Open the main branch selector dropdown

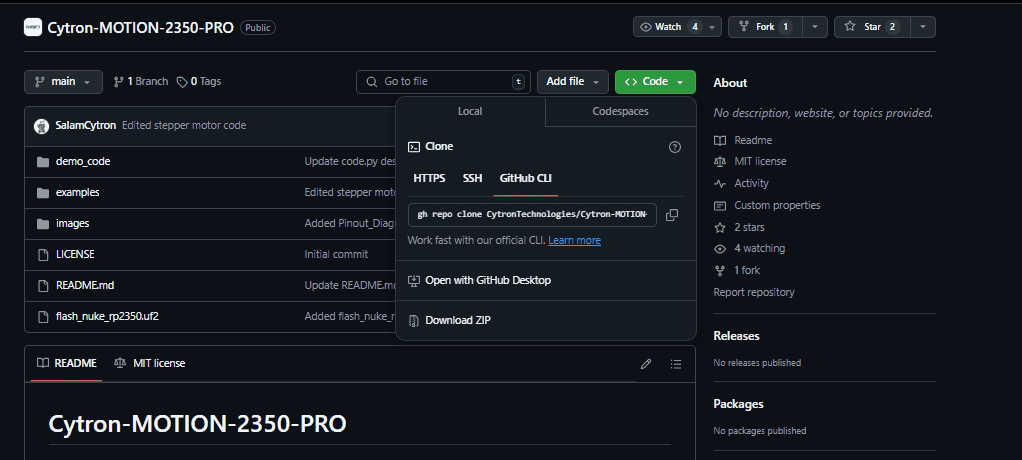click(63, 82)
